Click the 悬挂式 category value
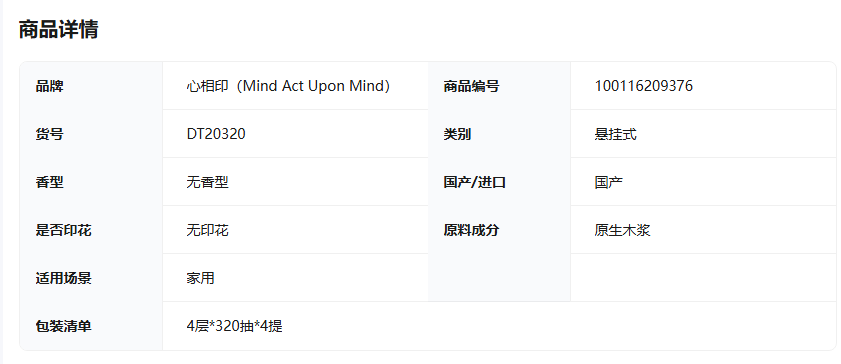The width and height of the screenshot is (841, 364). [x=615, y=134]
